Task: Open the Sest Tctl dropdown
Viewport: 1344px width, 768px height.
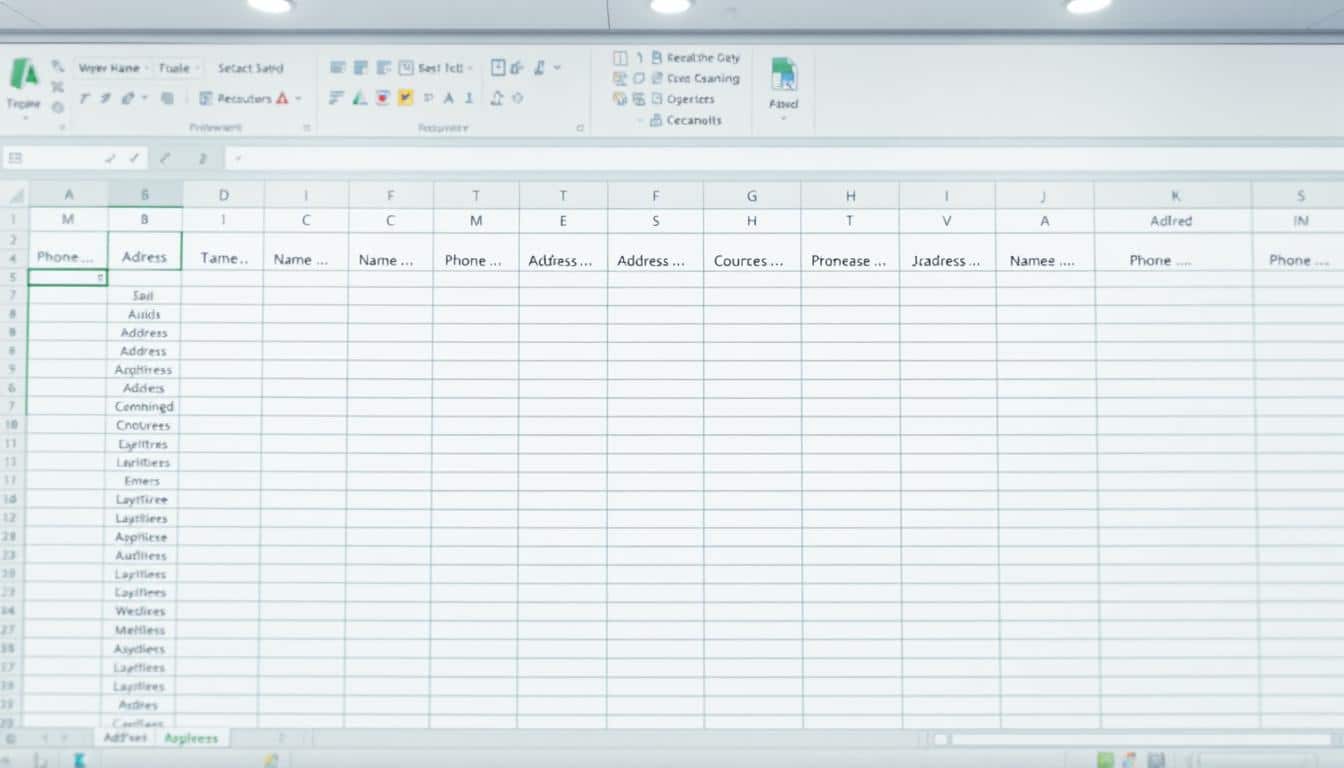Action: coord(470,68)
